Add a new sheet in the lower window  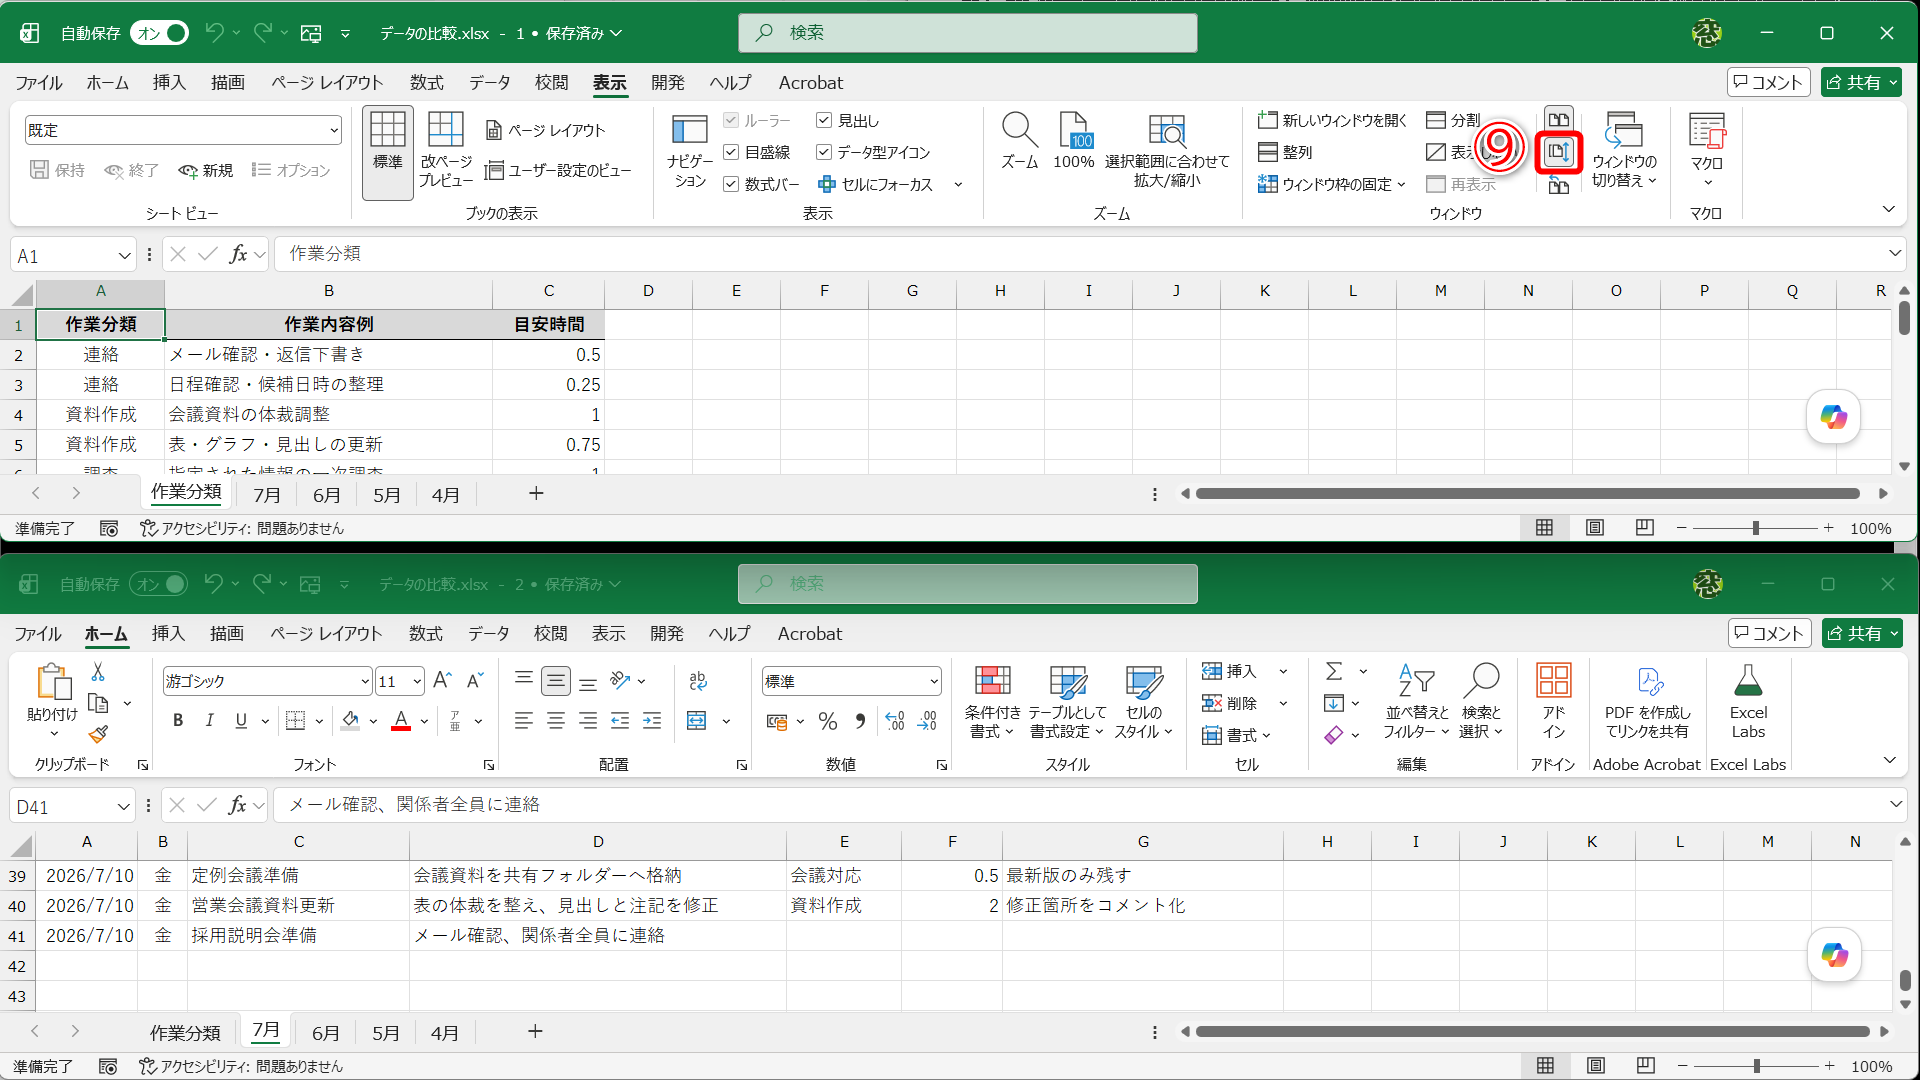[535, 1031]
